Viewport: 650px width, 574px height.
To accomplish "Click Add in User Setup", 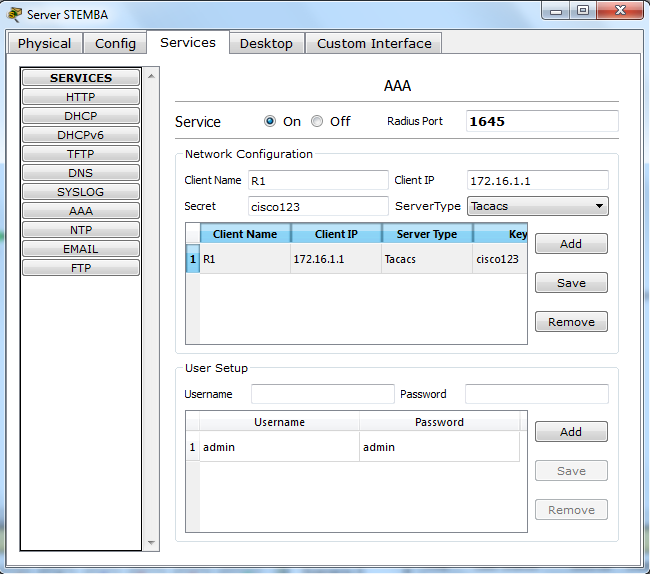I will point(571,432).
